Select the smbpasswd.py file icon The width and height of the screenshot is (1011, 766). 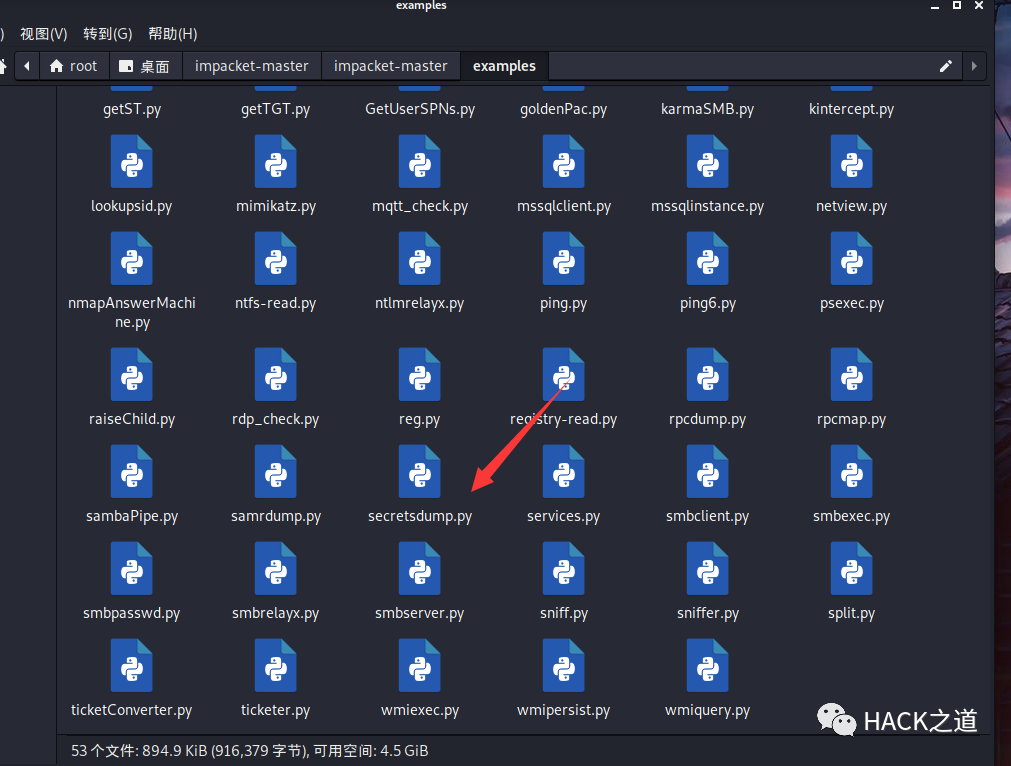coord(132,569)
